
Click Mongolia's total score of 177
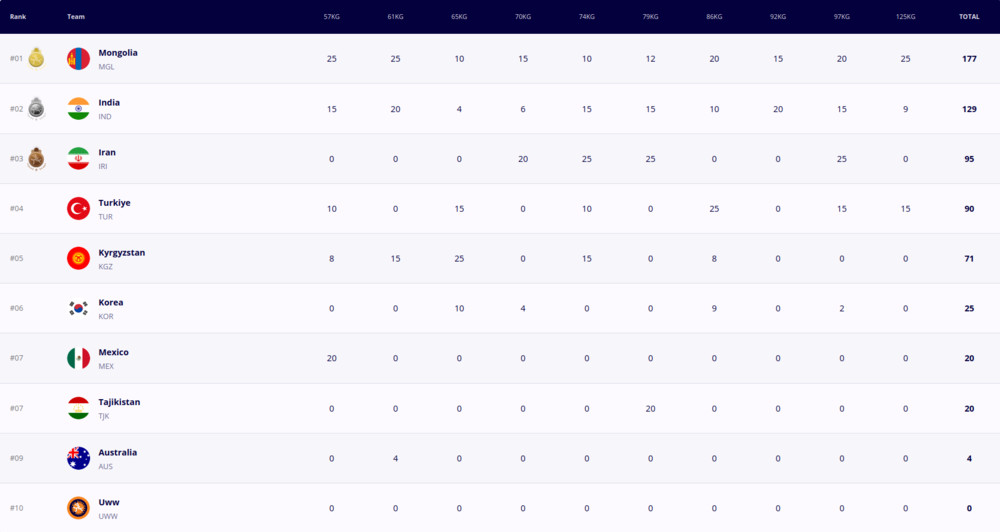969,59
